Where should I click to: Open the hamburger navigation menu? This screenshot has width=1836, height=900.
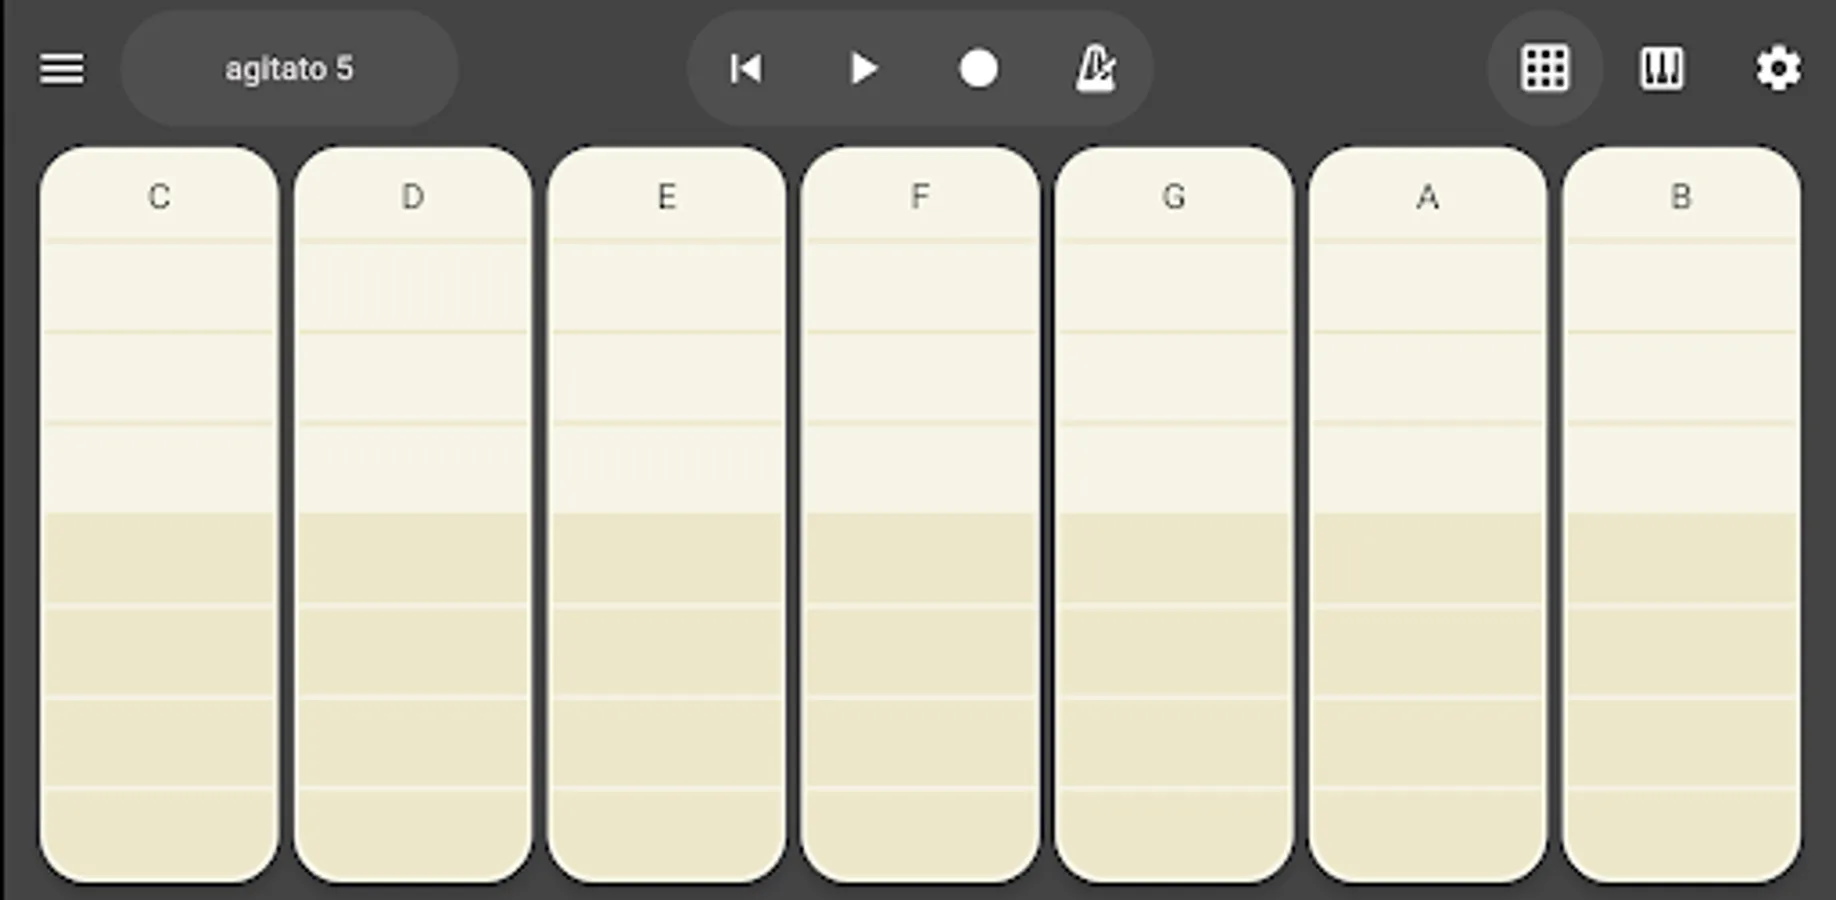point(62,68)
